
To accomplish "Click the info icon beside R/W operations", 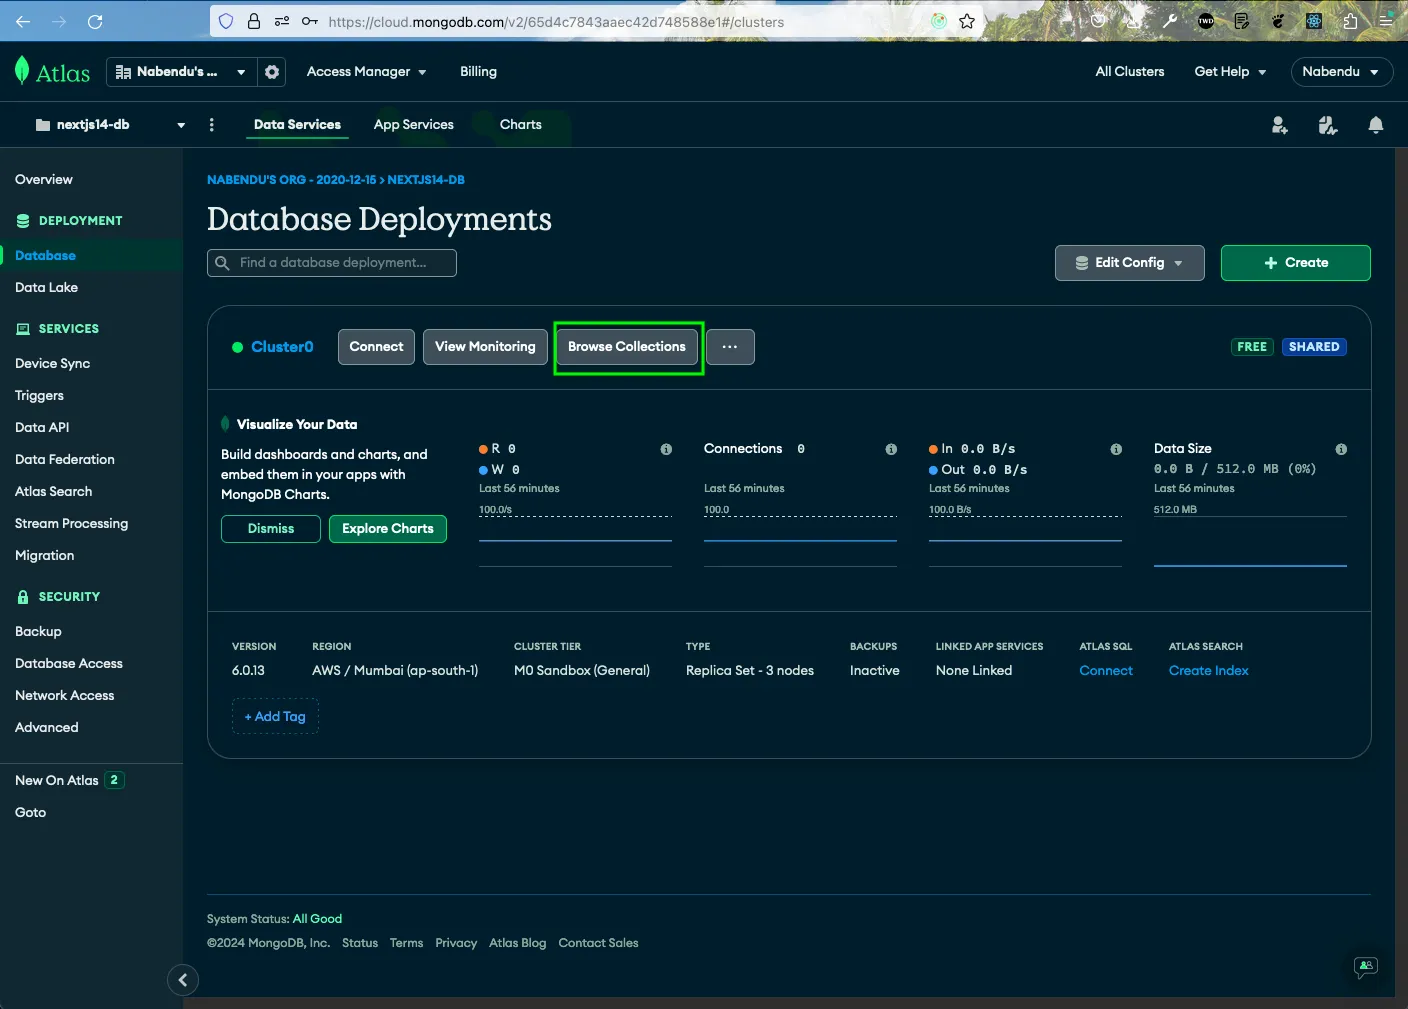I will click(666, 449).
